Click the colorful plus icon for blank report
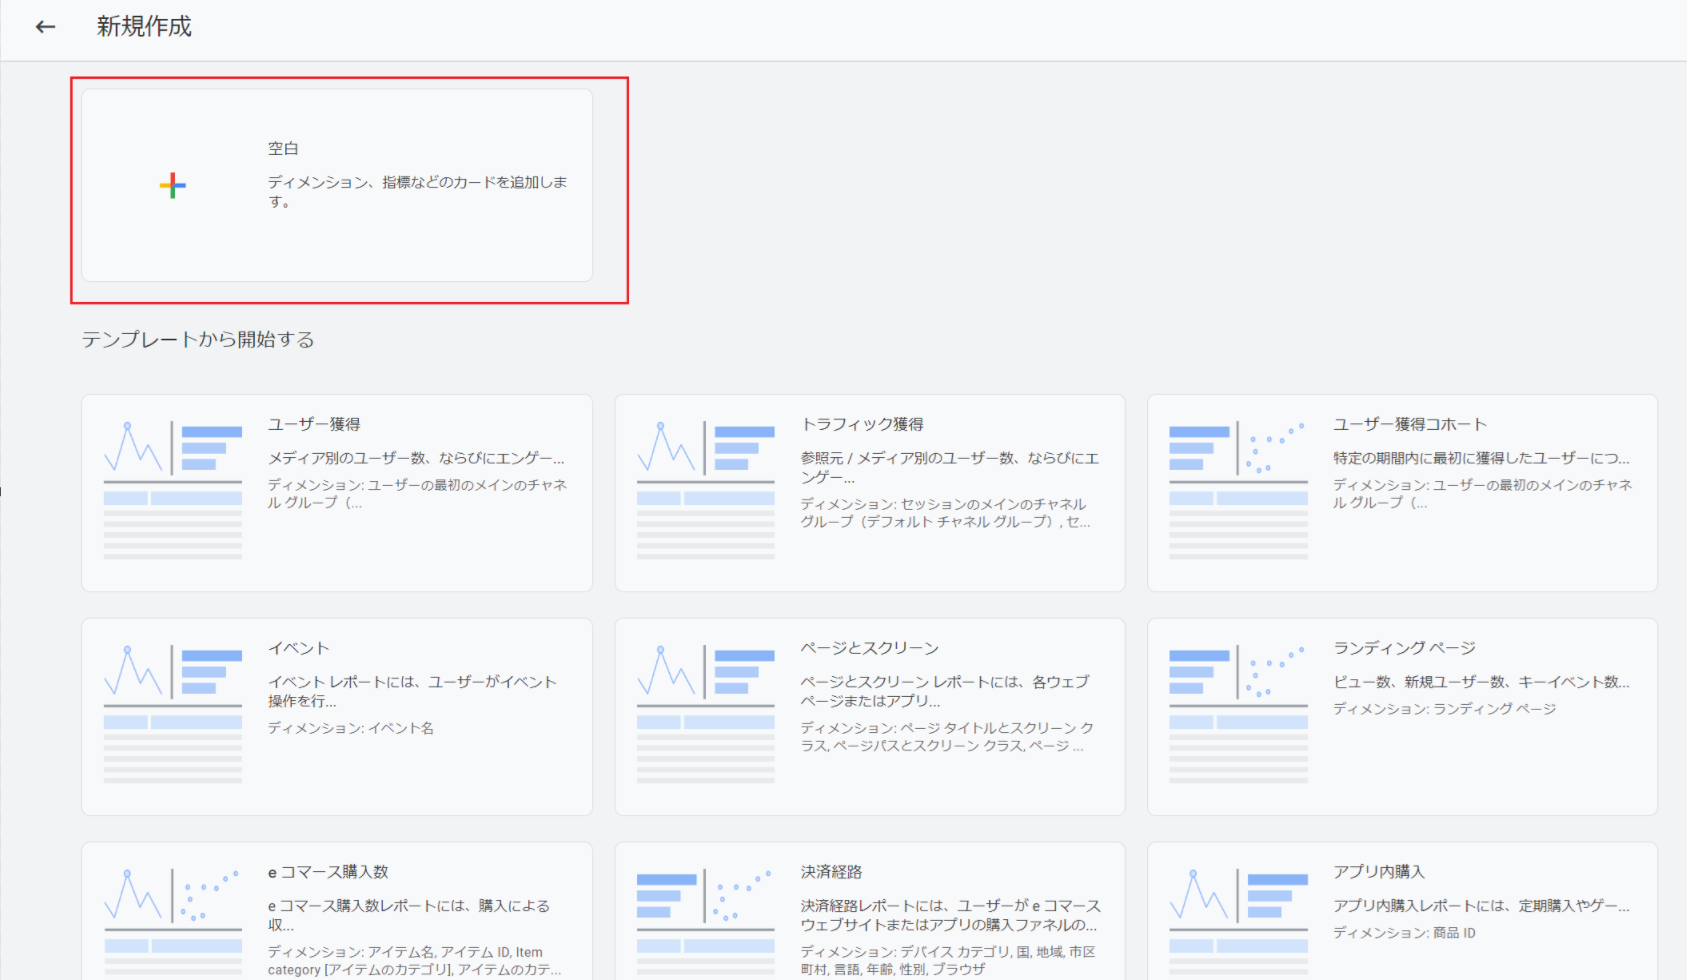The height and width of the screenshot is (980, 1687). pos(172,185)
